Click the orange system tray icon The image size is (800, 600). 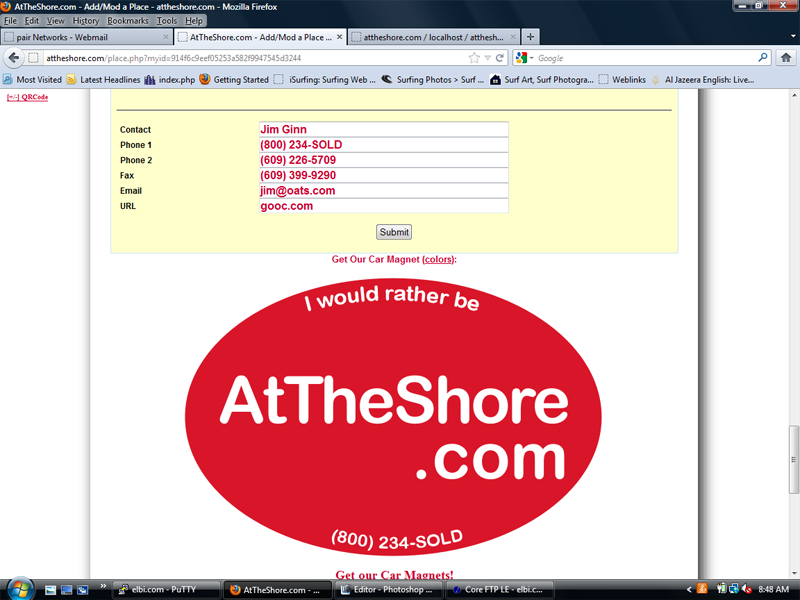point(702,589)
